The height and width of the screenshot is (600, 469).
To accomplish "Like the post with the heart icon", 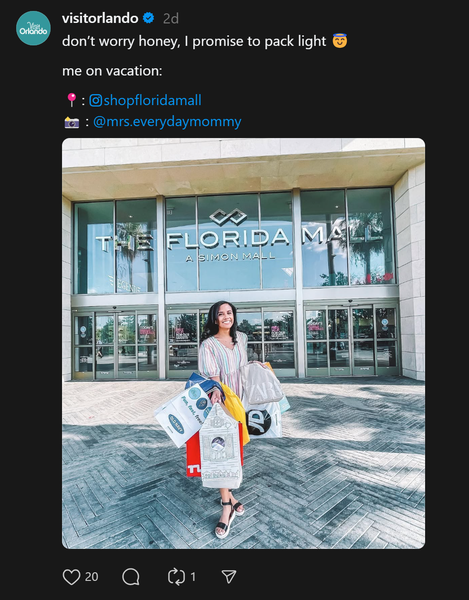I will click(x=72, y=577).
